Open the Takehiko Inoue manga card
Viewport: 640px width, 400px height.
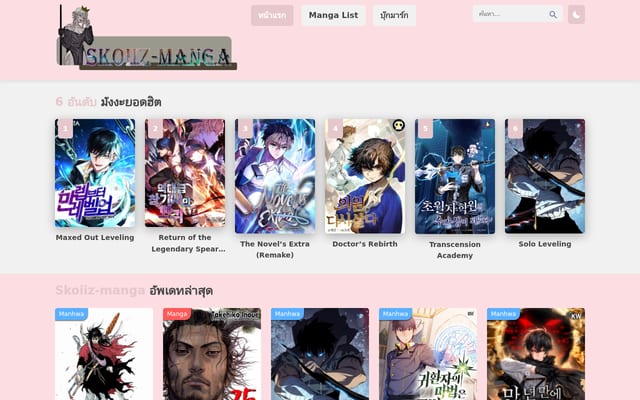coord(212,354)
